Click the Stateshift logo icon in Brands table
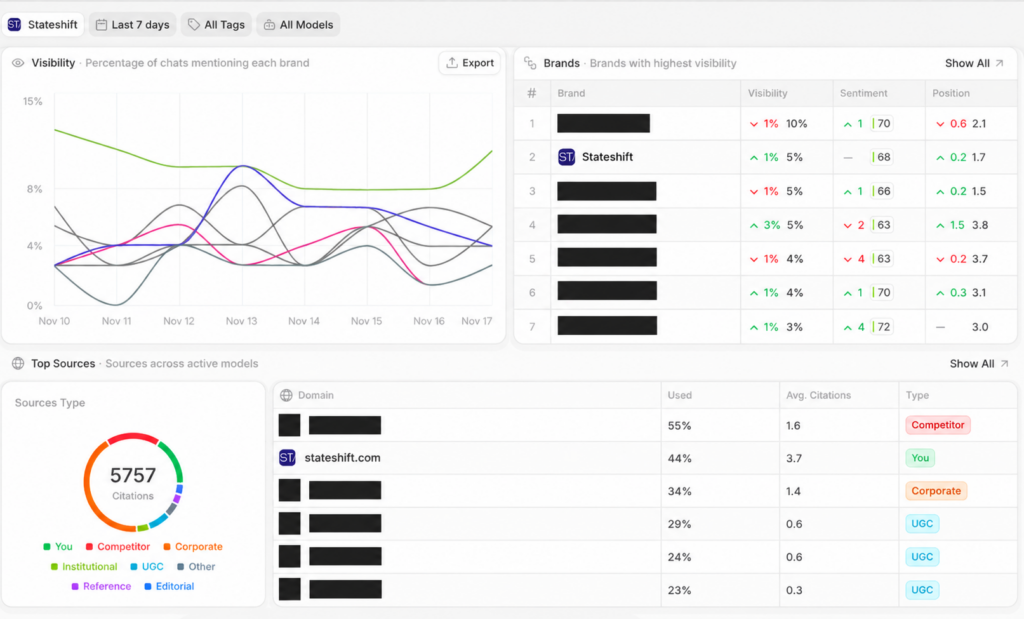The image size is (1024, 619). (x=566, y=157)
